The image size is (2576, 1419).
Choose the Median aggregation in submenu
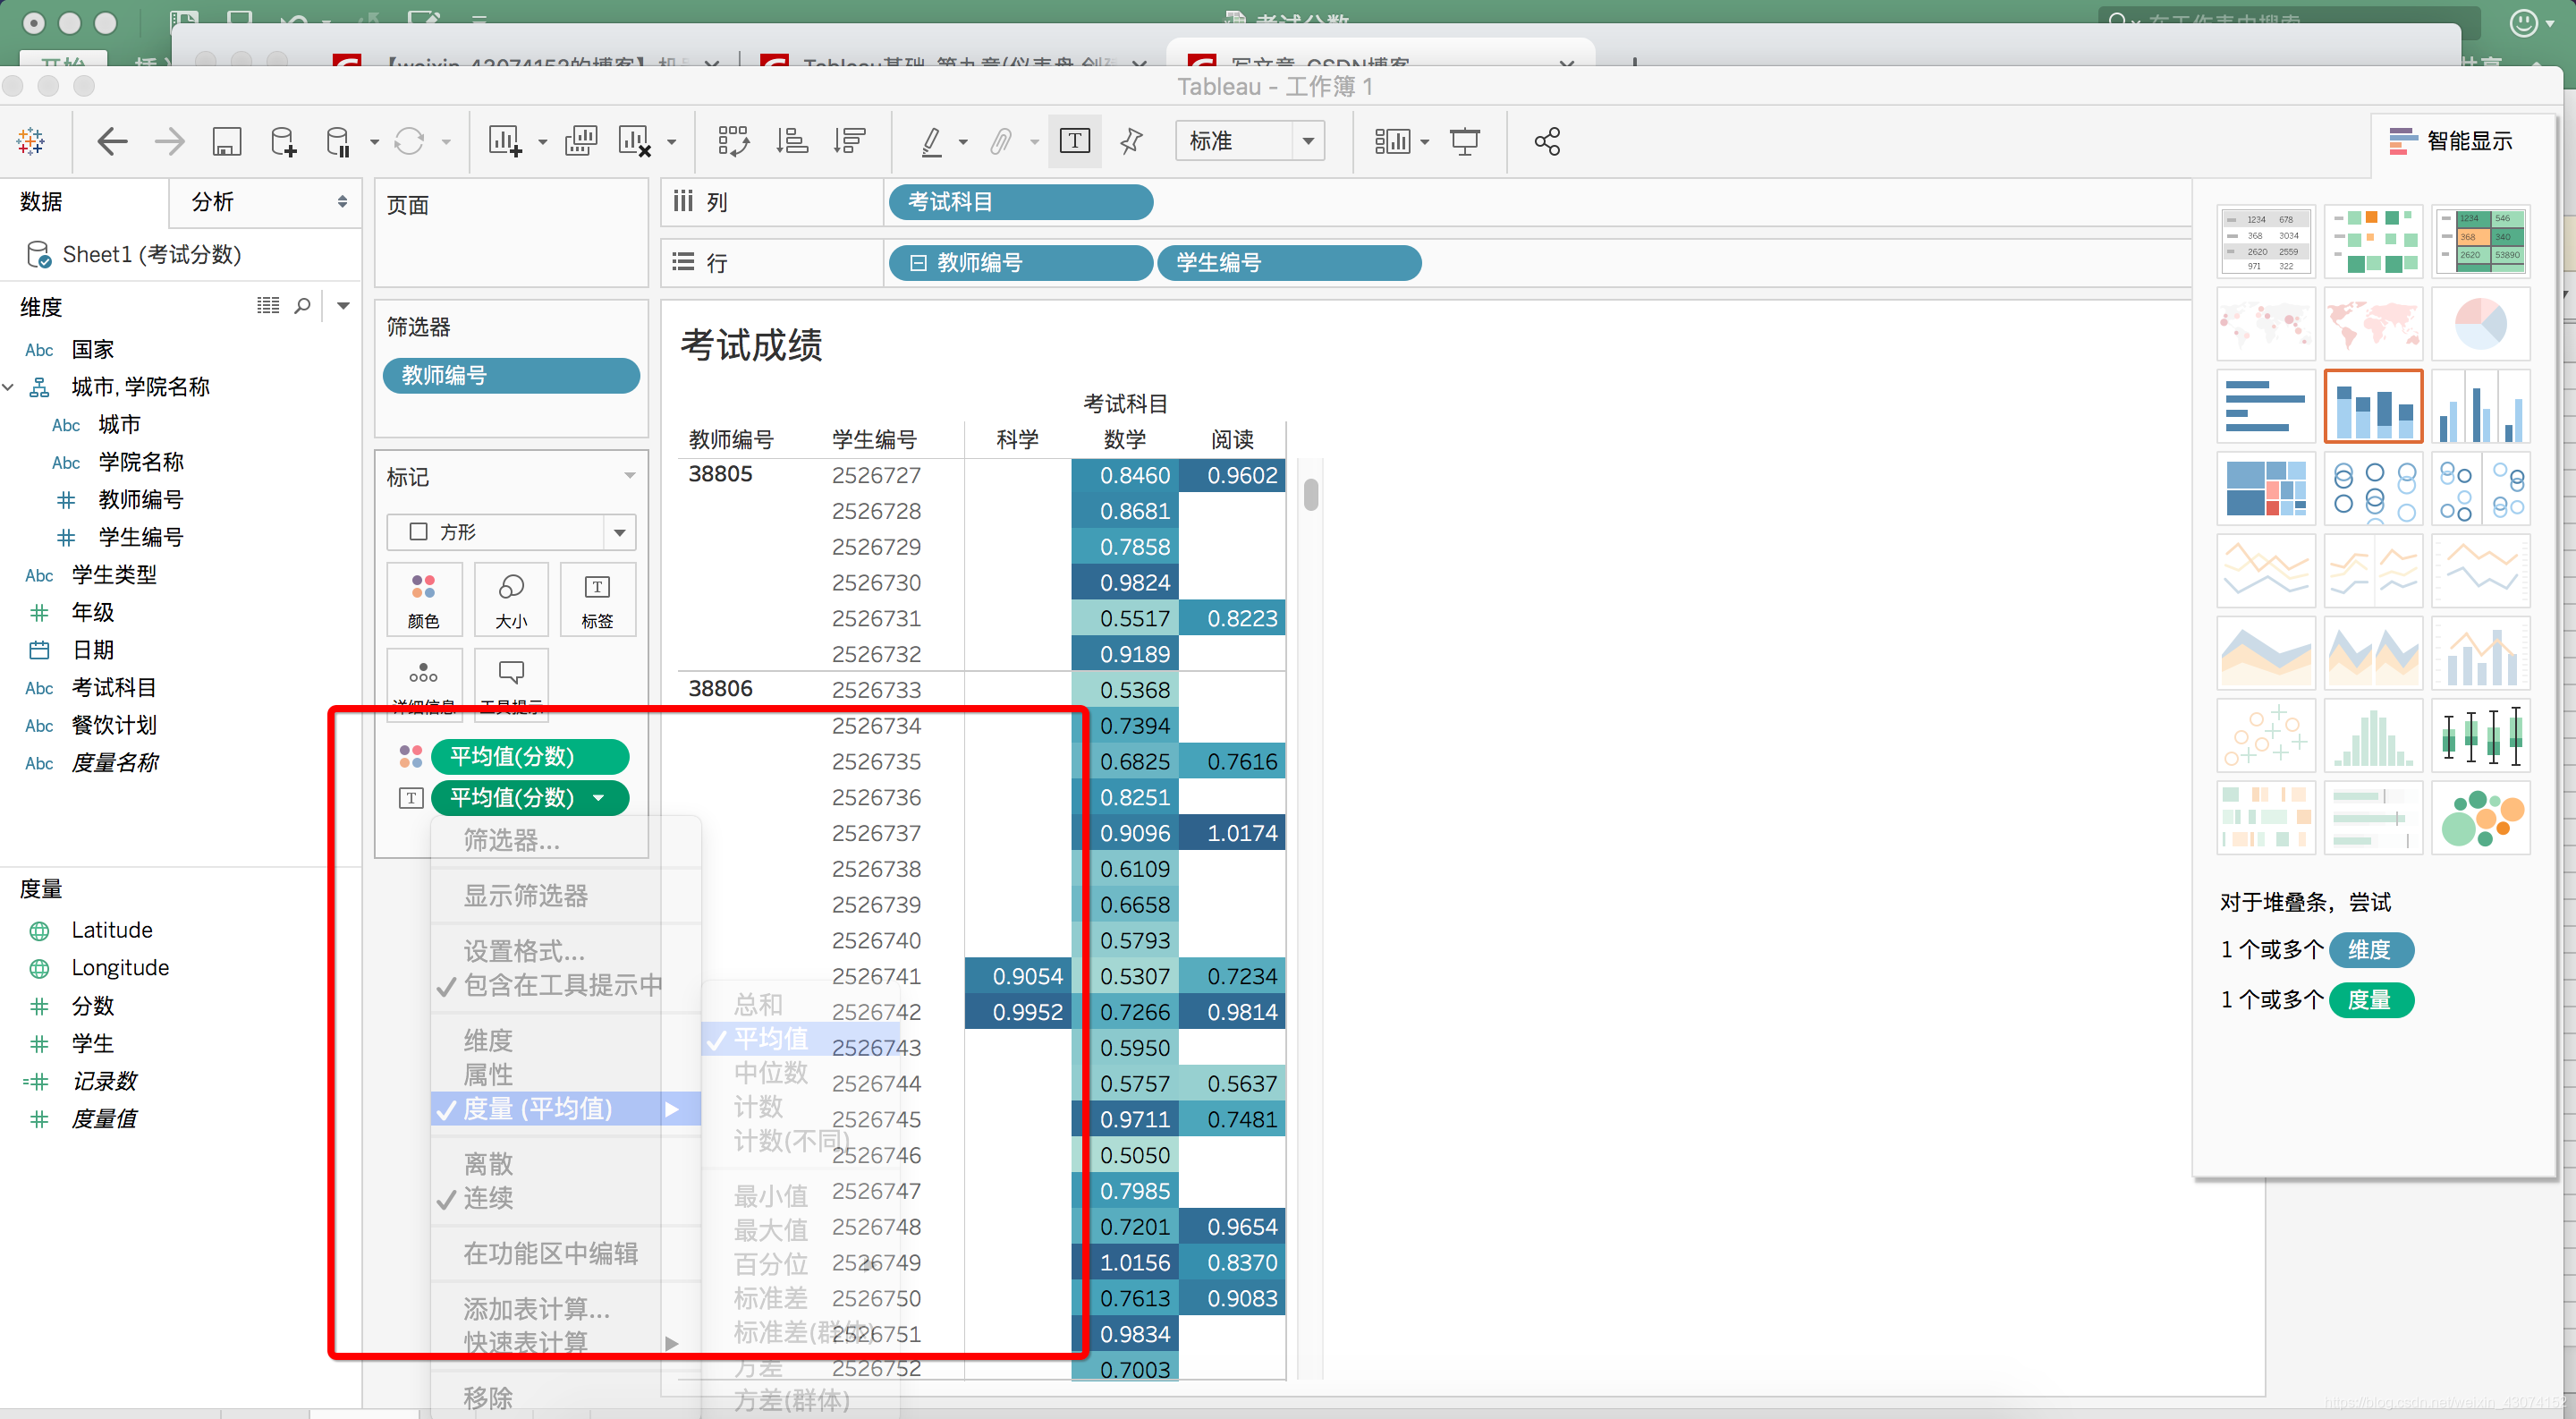tap(770, 1072)
